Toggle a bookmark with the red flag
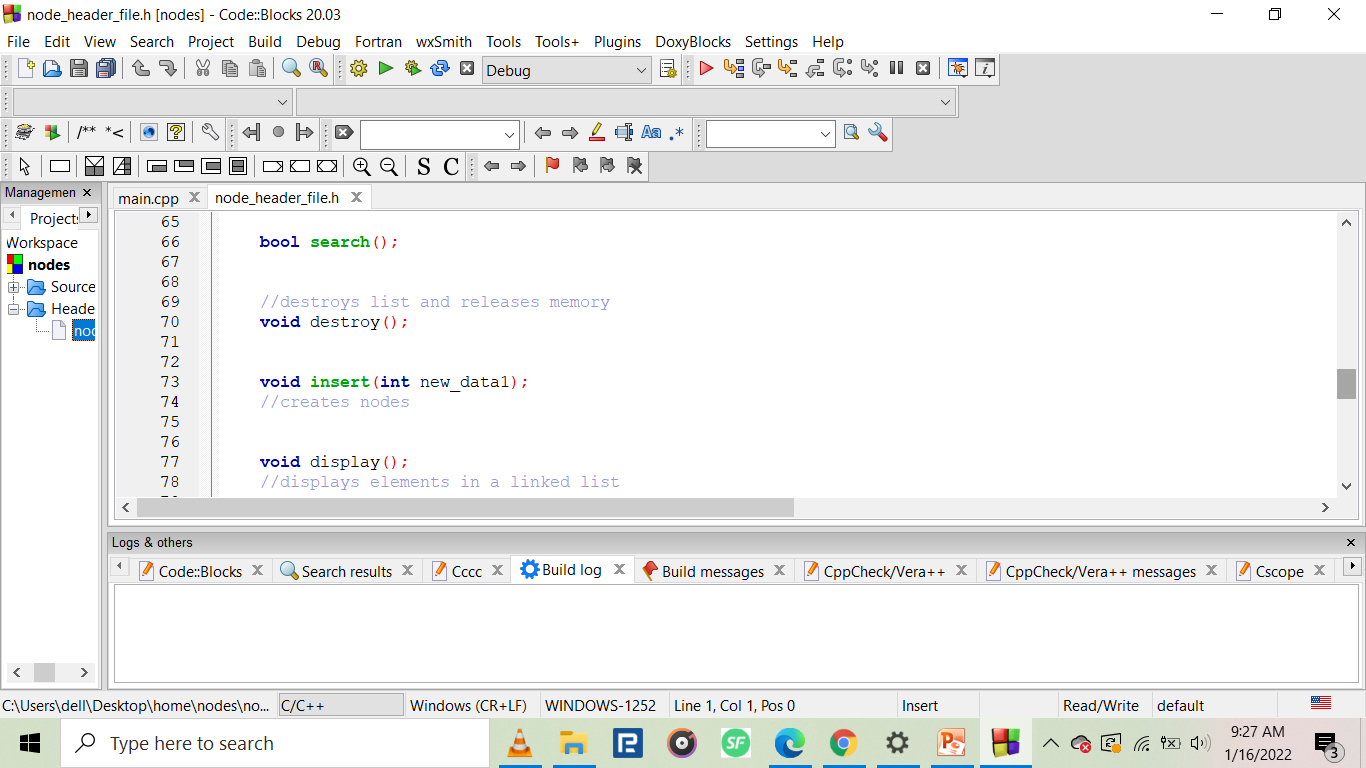 click(x=551, y=166)
